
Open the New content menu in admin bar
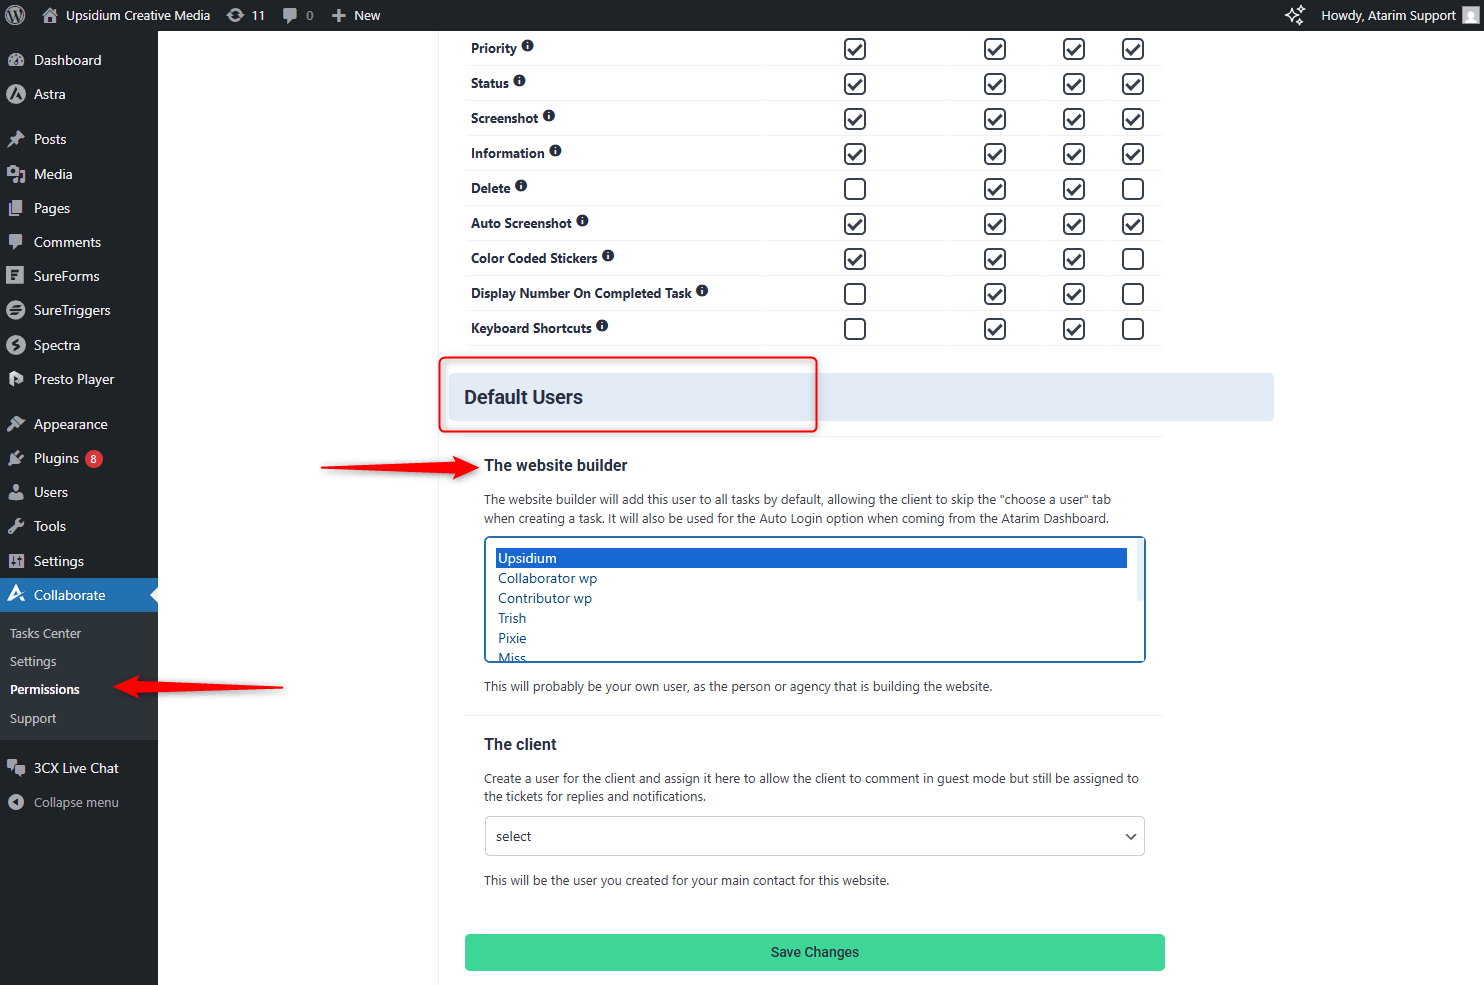pyautogui.click(x=356, y=15)
